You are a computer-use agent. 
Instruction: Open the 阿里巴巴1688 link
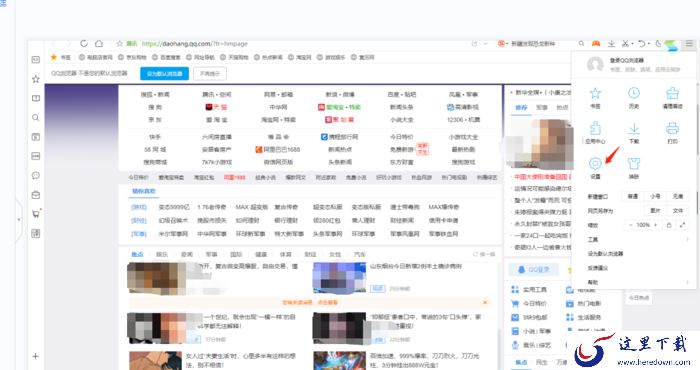point(277,150)
